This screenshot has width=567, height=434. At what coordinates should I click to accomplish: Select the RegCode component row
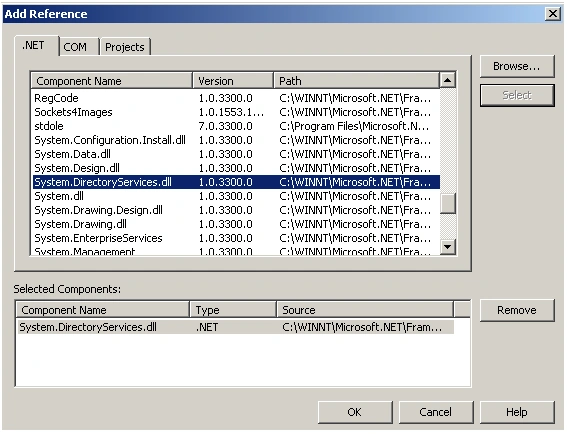coord(236,98)
